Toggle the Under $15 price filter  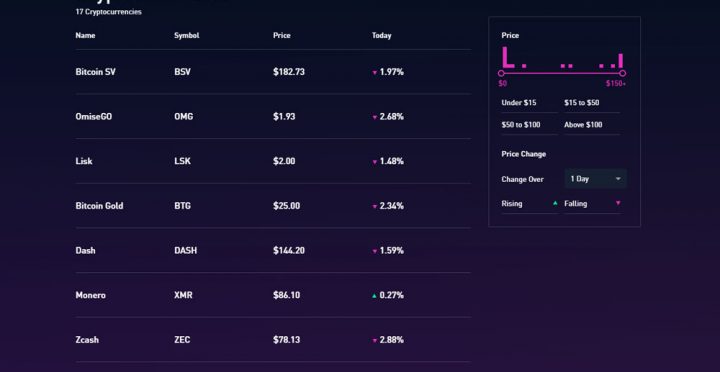pyautogui.click(x=529, y=103)
